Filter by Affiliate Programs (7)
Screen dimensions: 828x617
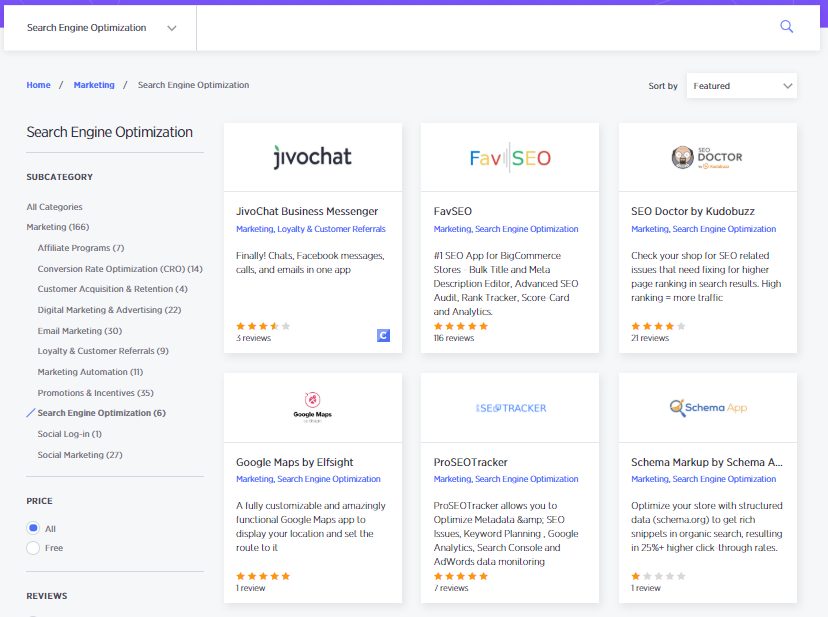pyautogui.click(x=81, y=248)
